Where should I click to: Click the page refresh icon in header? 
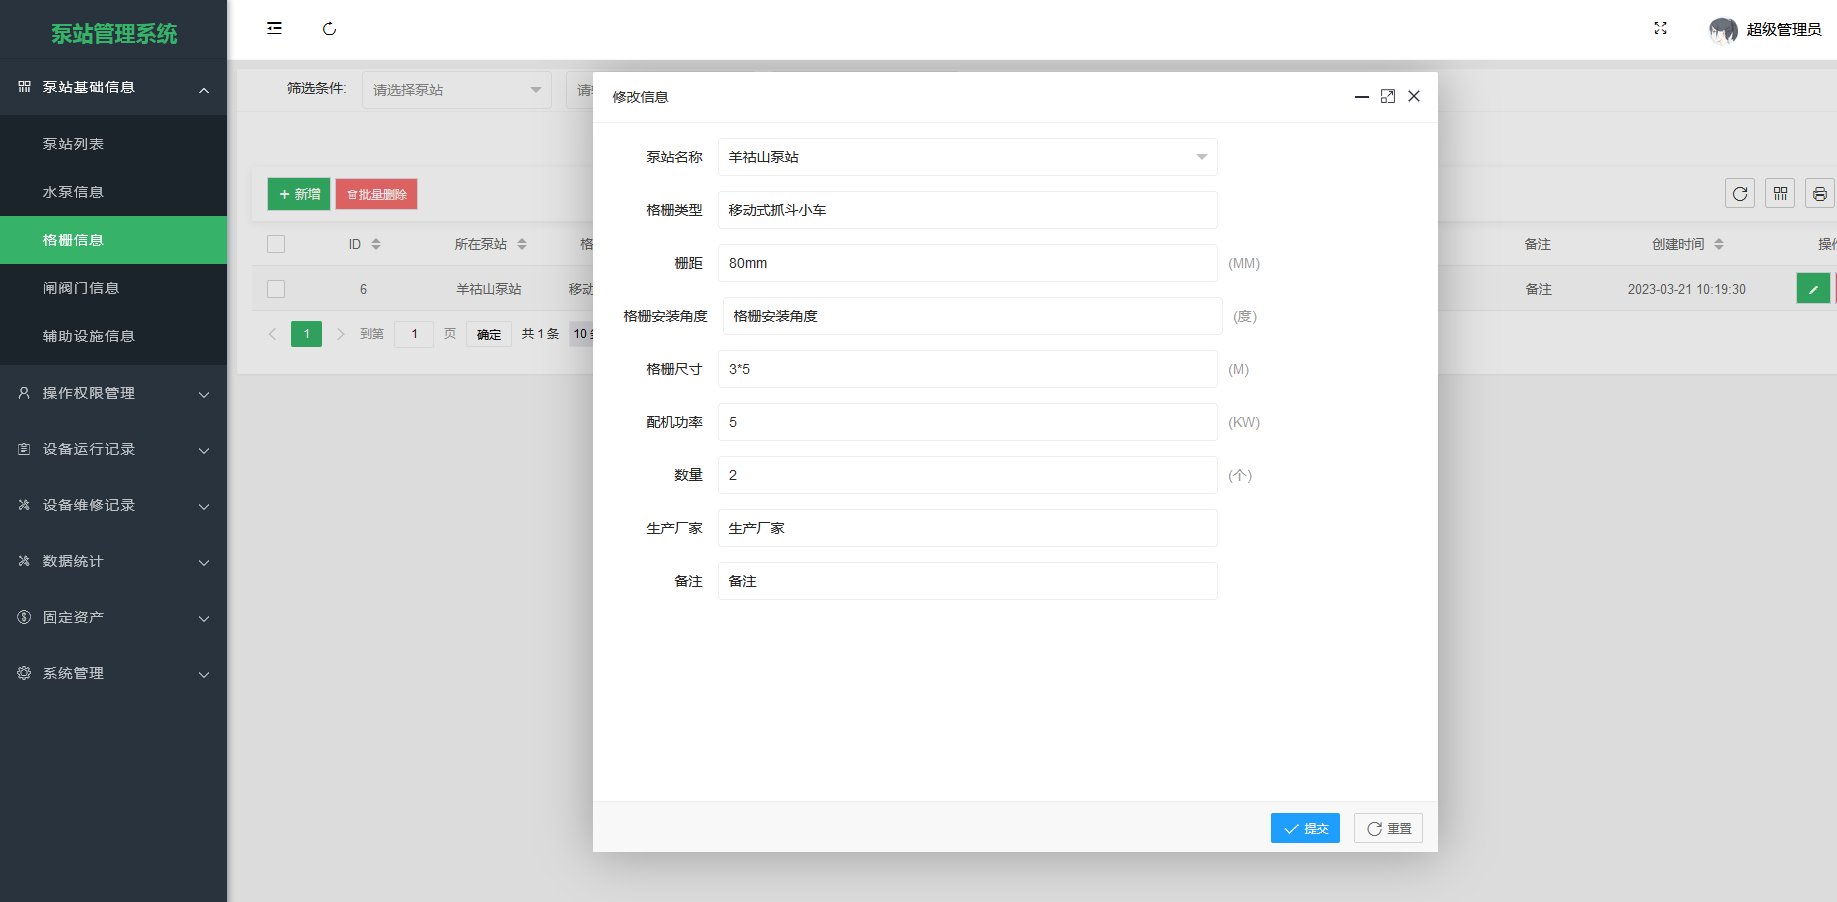[329, 29]
